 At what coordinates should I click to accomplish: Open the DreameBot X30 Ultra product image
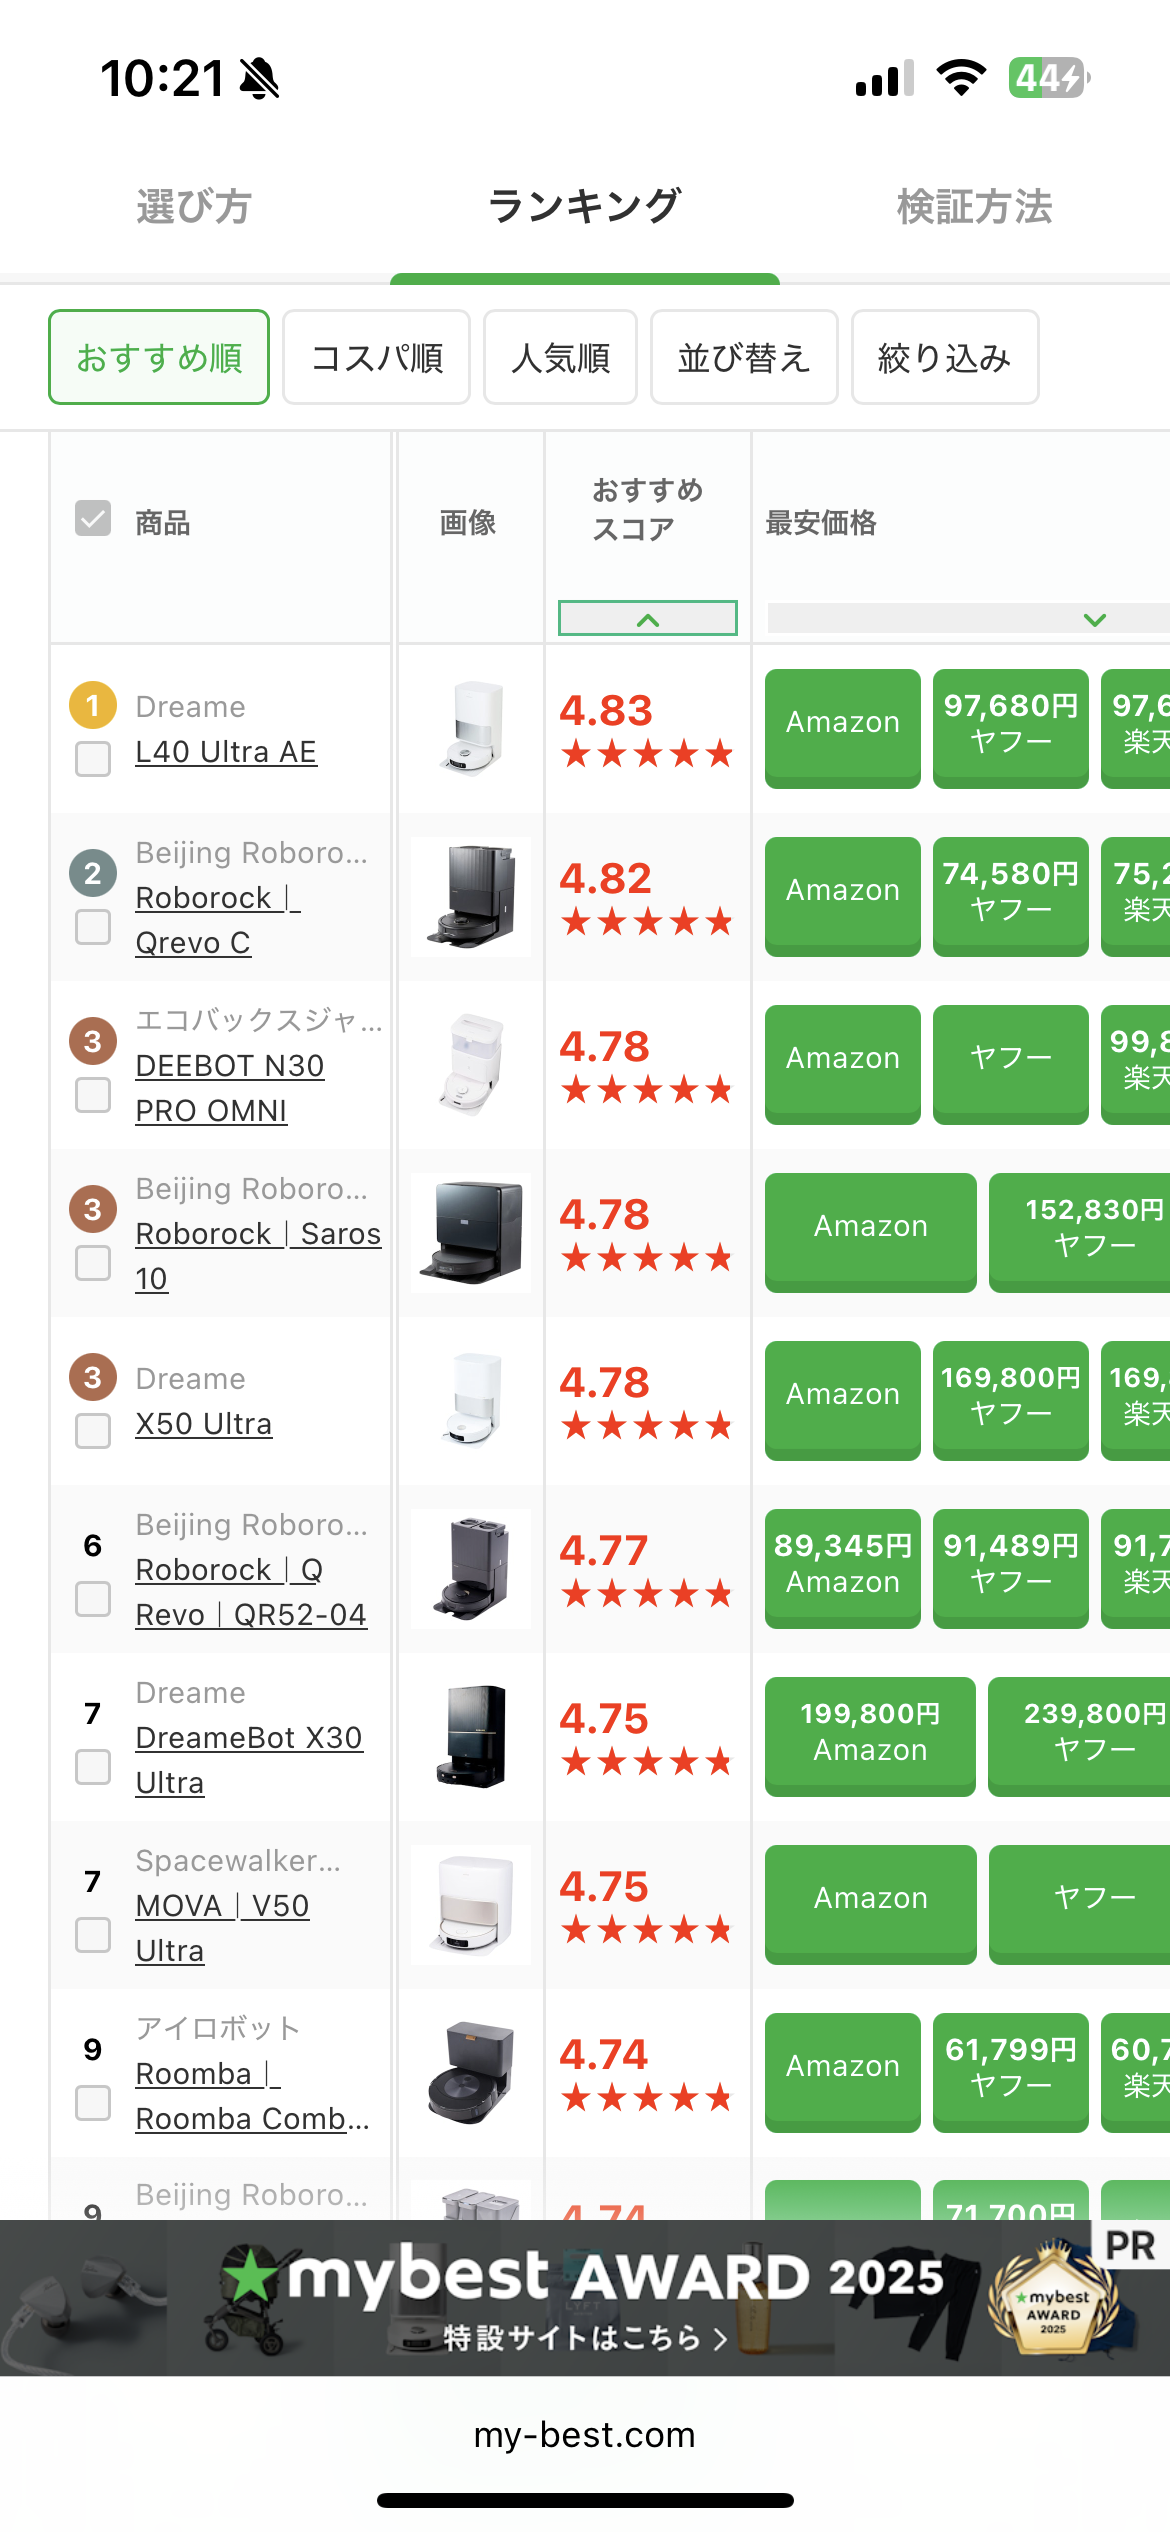coord(471,1737)
